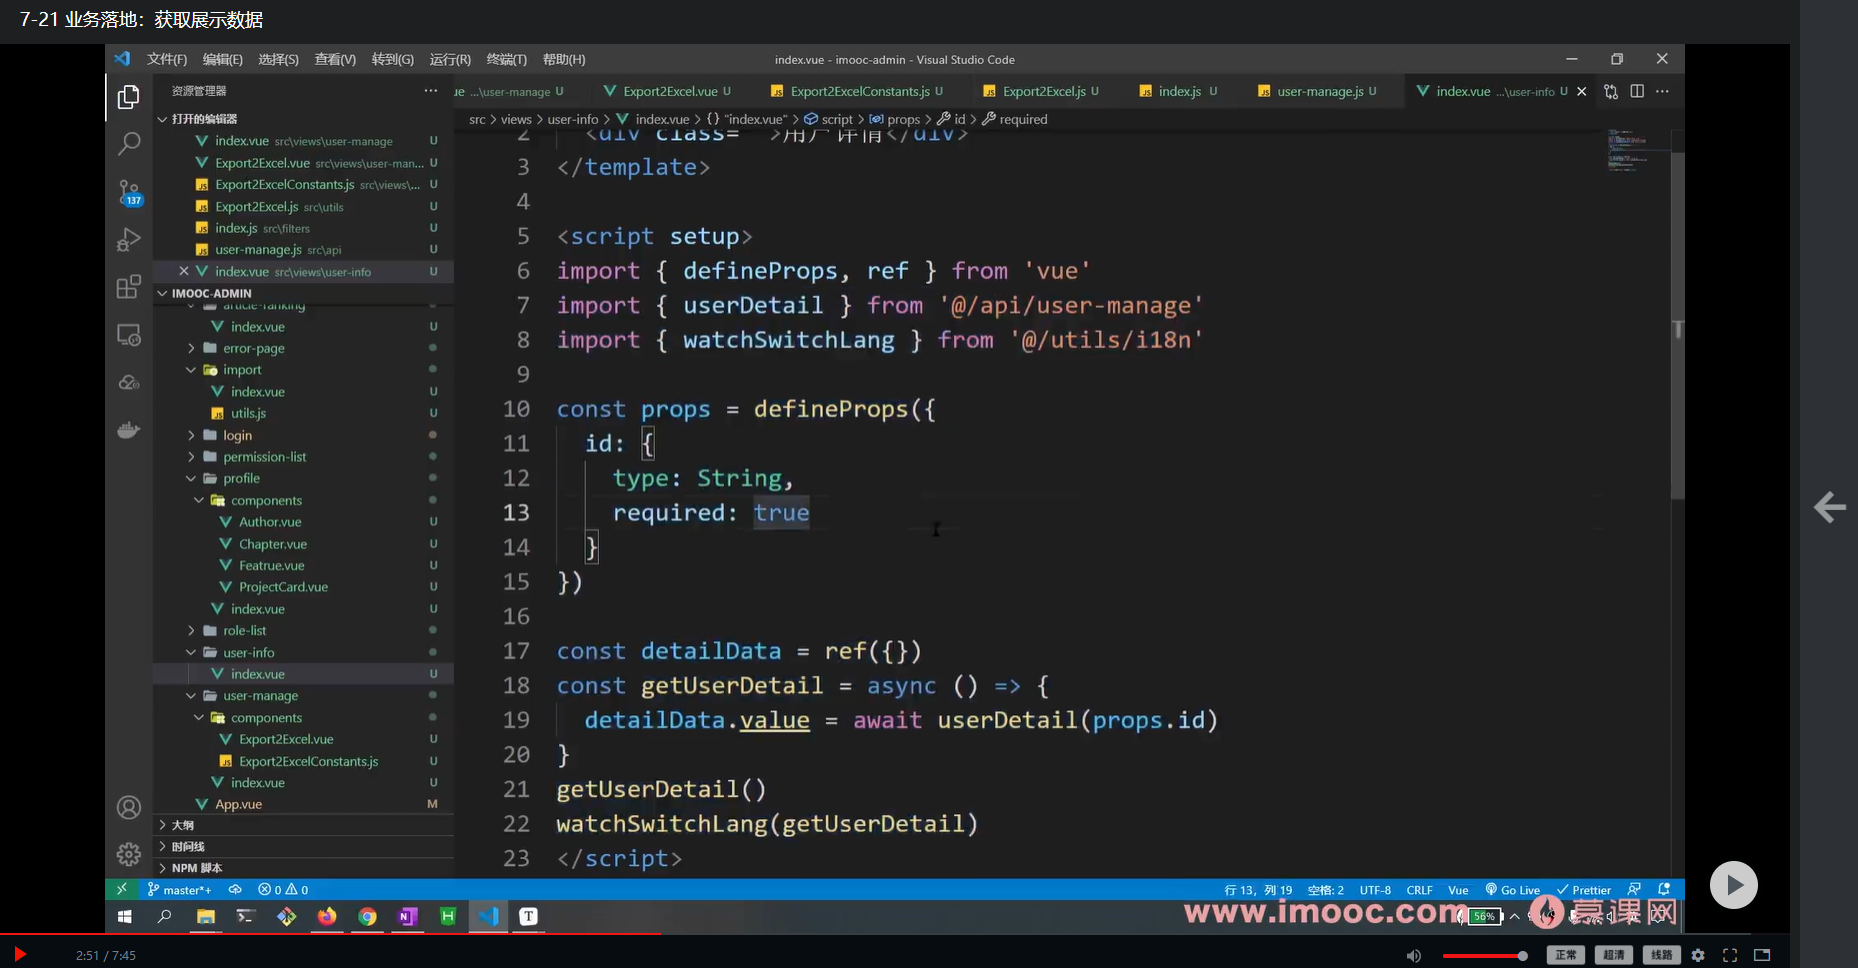Open Source Control view with 137 badge
Image resolution: width=1858 pixels, height=968 pixels.
(129, 192)
